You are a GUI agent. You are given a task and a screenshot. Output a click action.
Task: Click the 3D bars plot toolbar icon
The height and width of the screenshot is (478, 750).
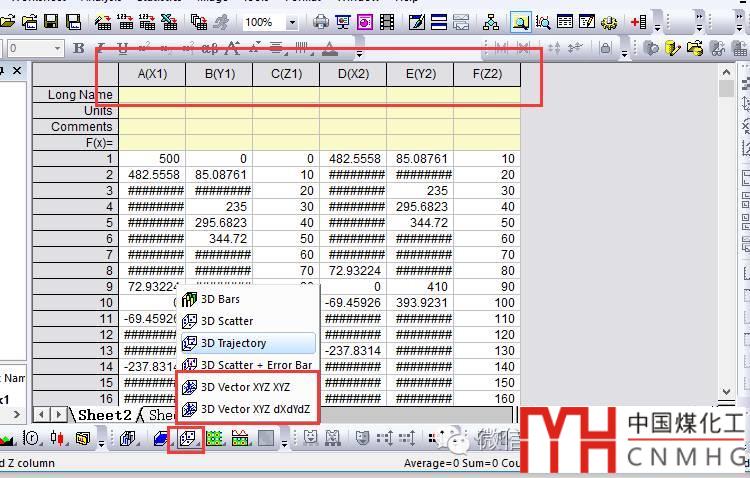pos(128,438)
